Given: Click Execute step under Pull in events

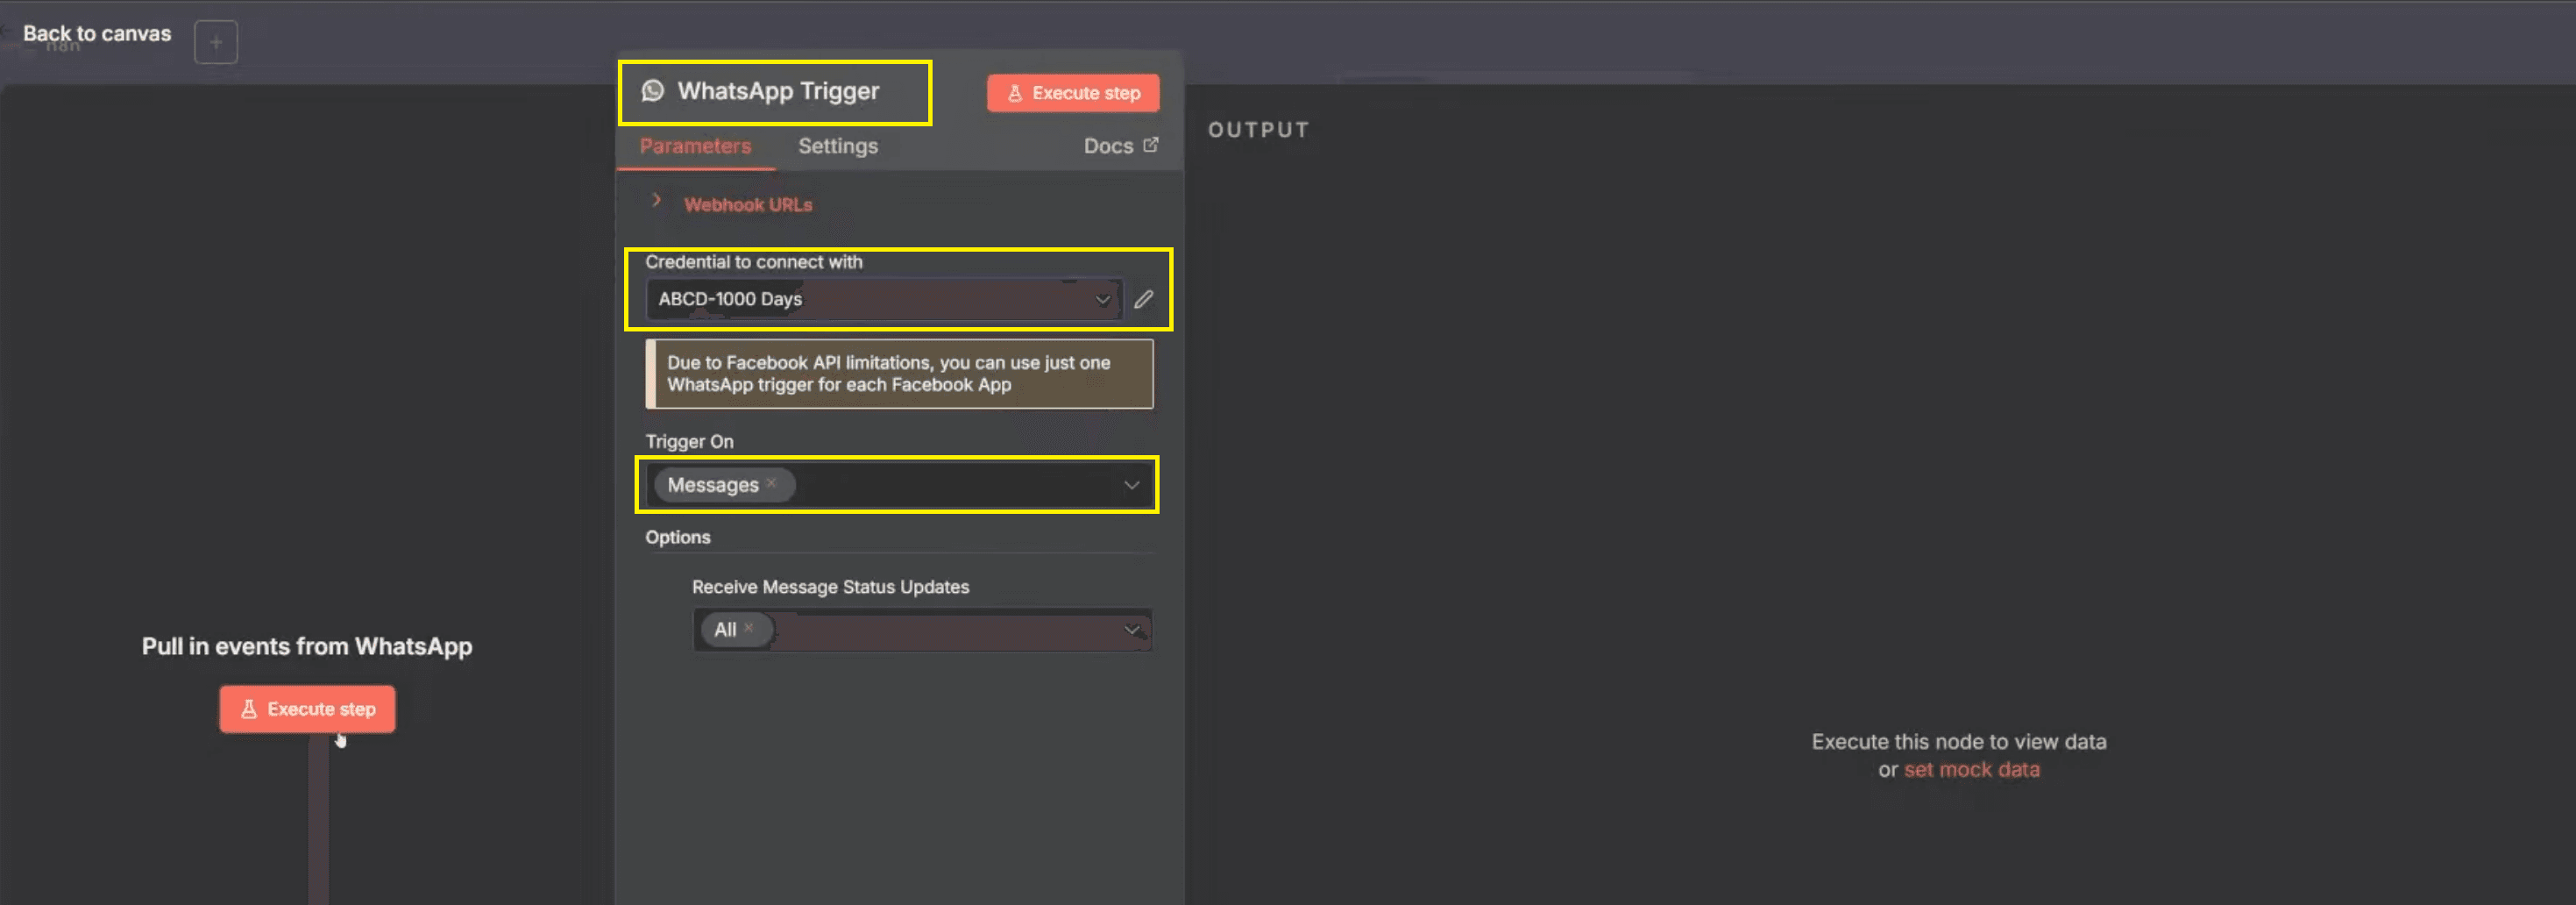Looking at the screenshot, I should click(307, 709).
